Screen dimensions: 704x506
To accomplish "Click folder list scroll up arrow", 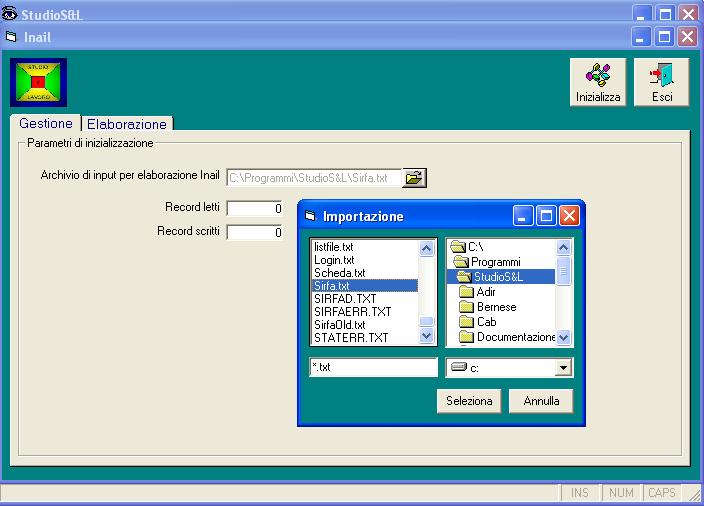I will click(563, 247).
